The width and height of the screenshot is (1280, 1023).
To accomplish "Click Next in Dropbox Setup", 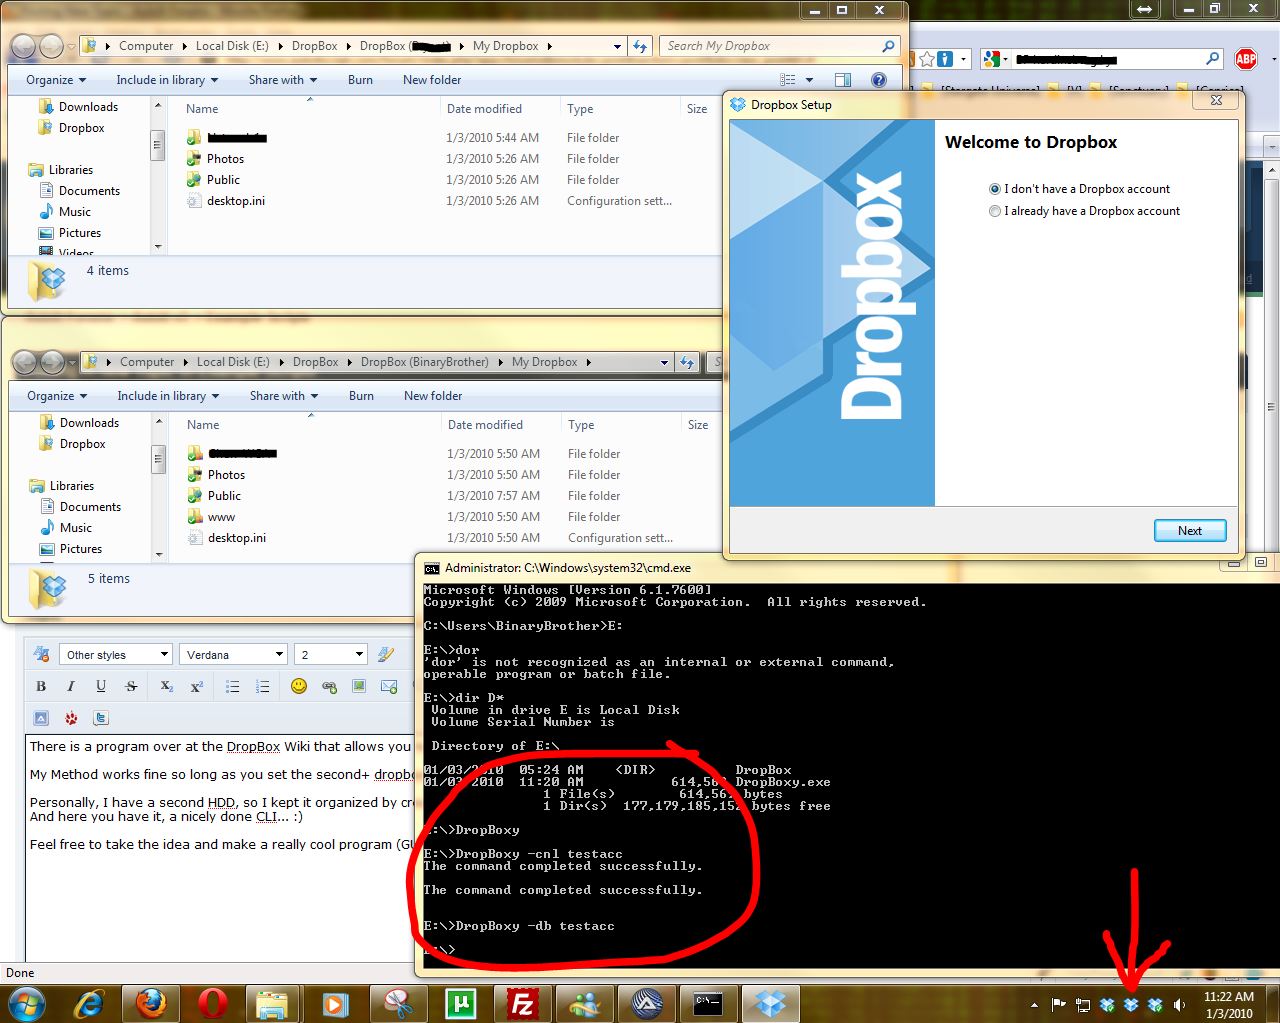I will tap(1190, 531).
